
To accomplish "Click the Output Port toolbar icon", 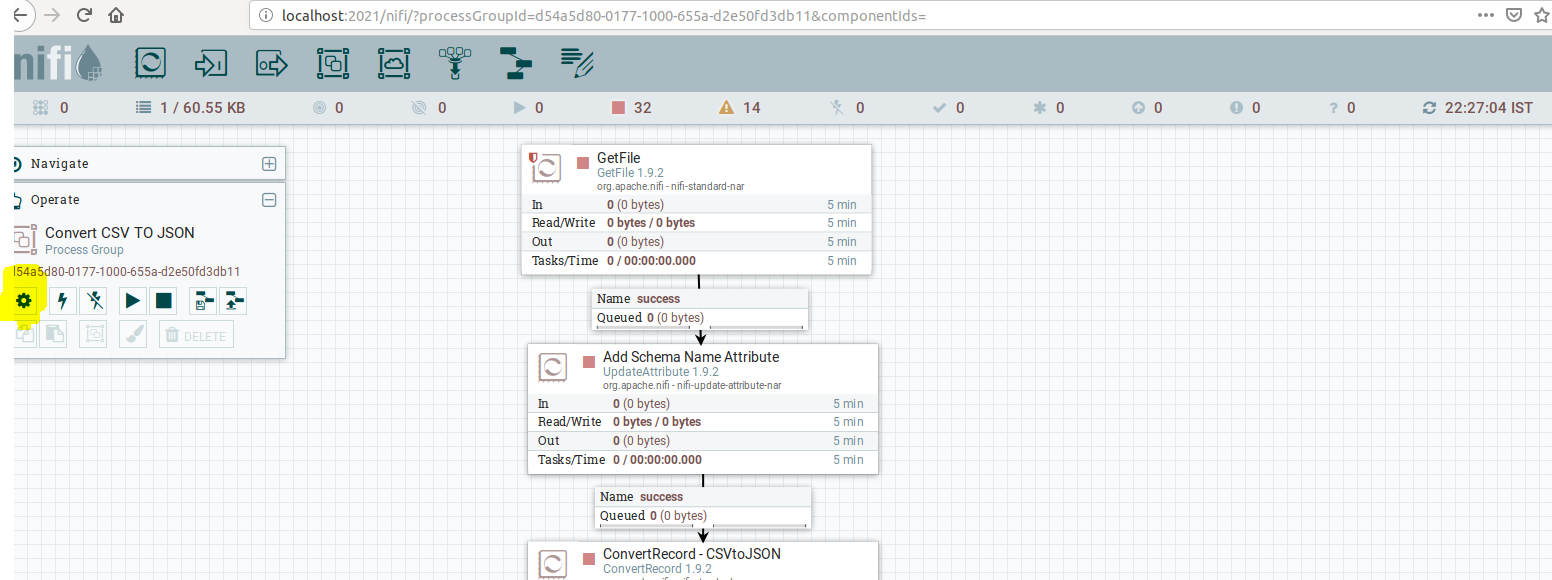I will [271, 64].
